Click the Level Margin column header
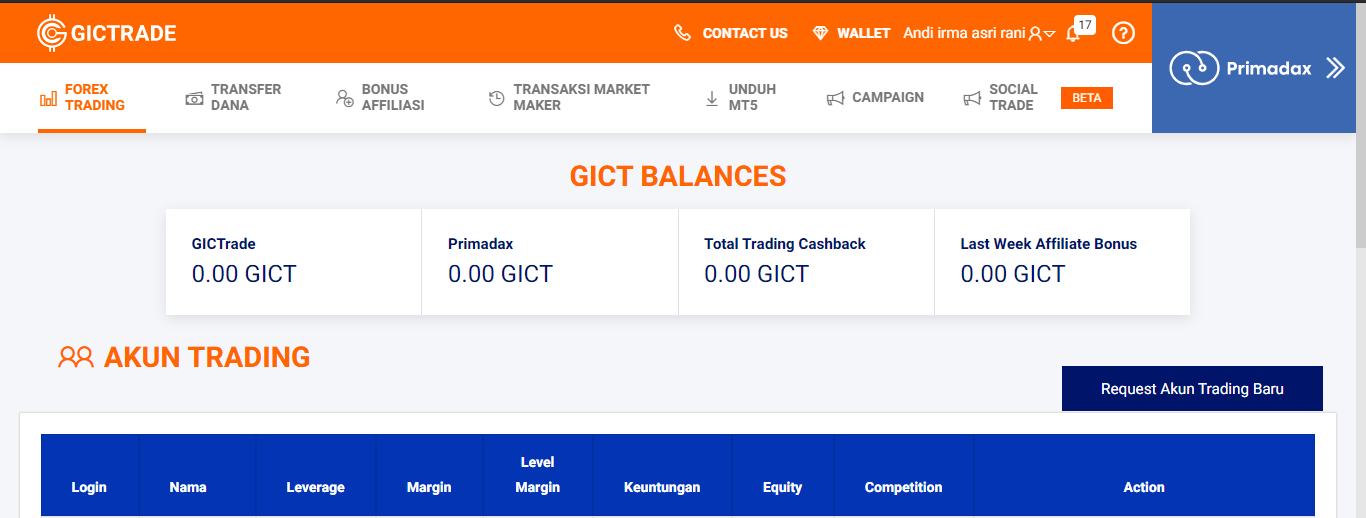1366x518 pixels. (x=537, y=475)
